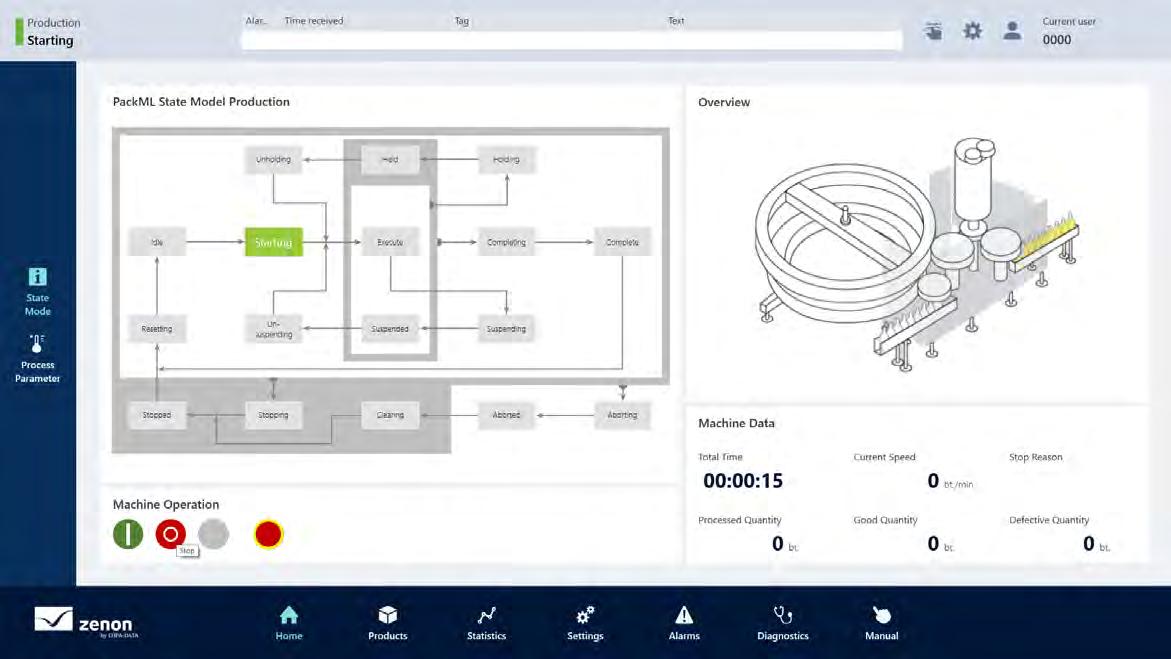This screenshot has width=1171, height=659.
Task: Click the Good Quantity label
Action: coord(885,519)
